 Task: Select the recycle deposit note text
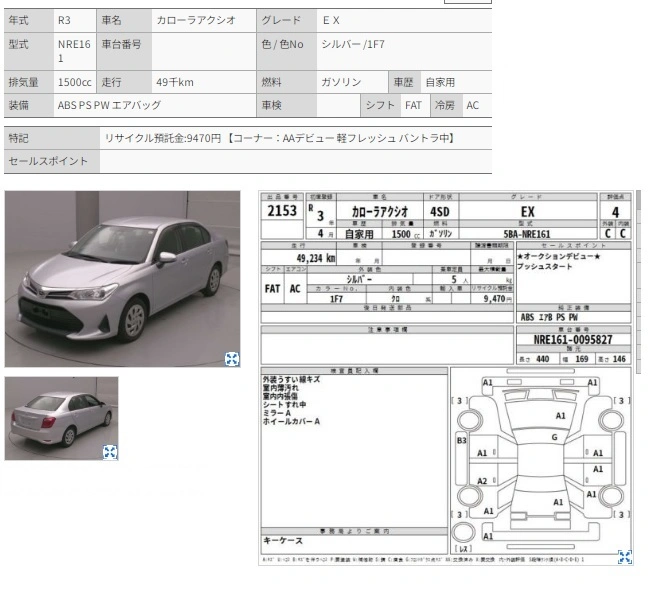coord(279,138)
